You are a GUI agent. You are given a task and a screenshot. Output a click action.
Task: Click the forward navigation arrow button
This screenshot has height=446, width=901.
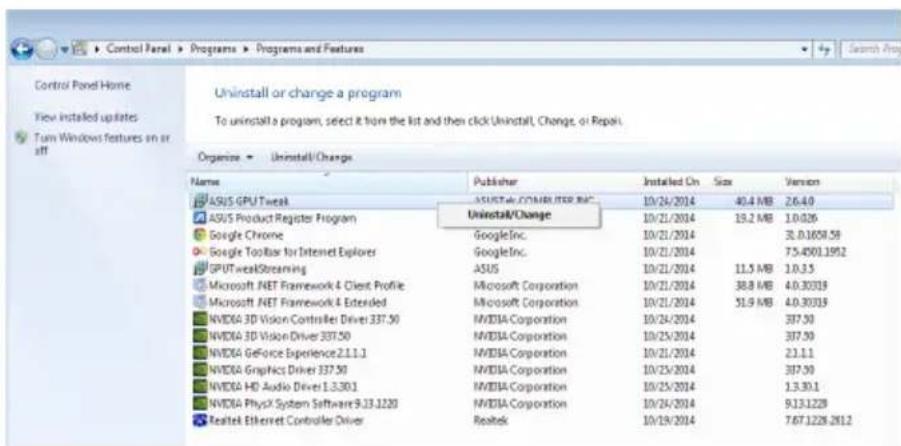click(x=45, y=50)
